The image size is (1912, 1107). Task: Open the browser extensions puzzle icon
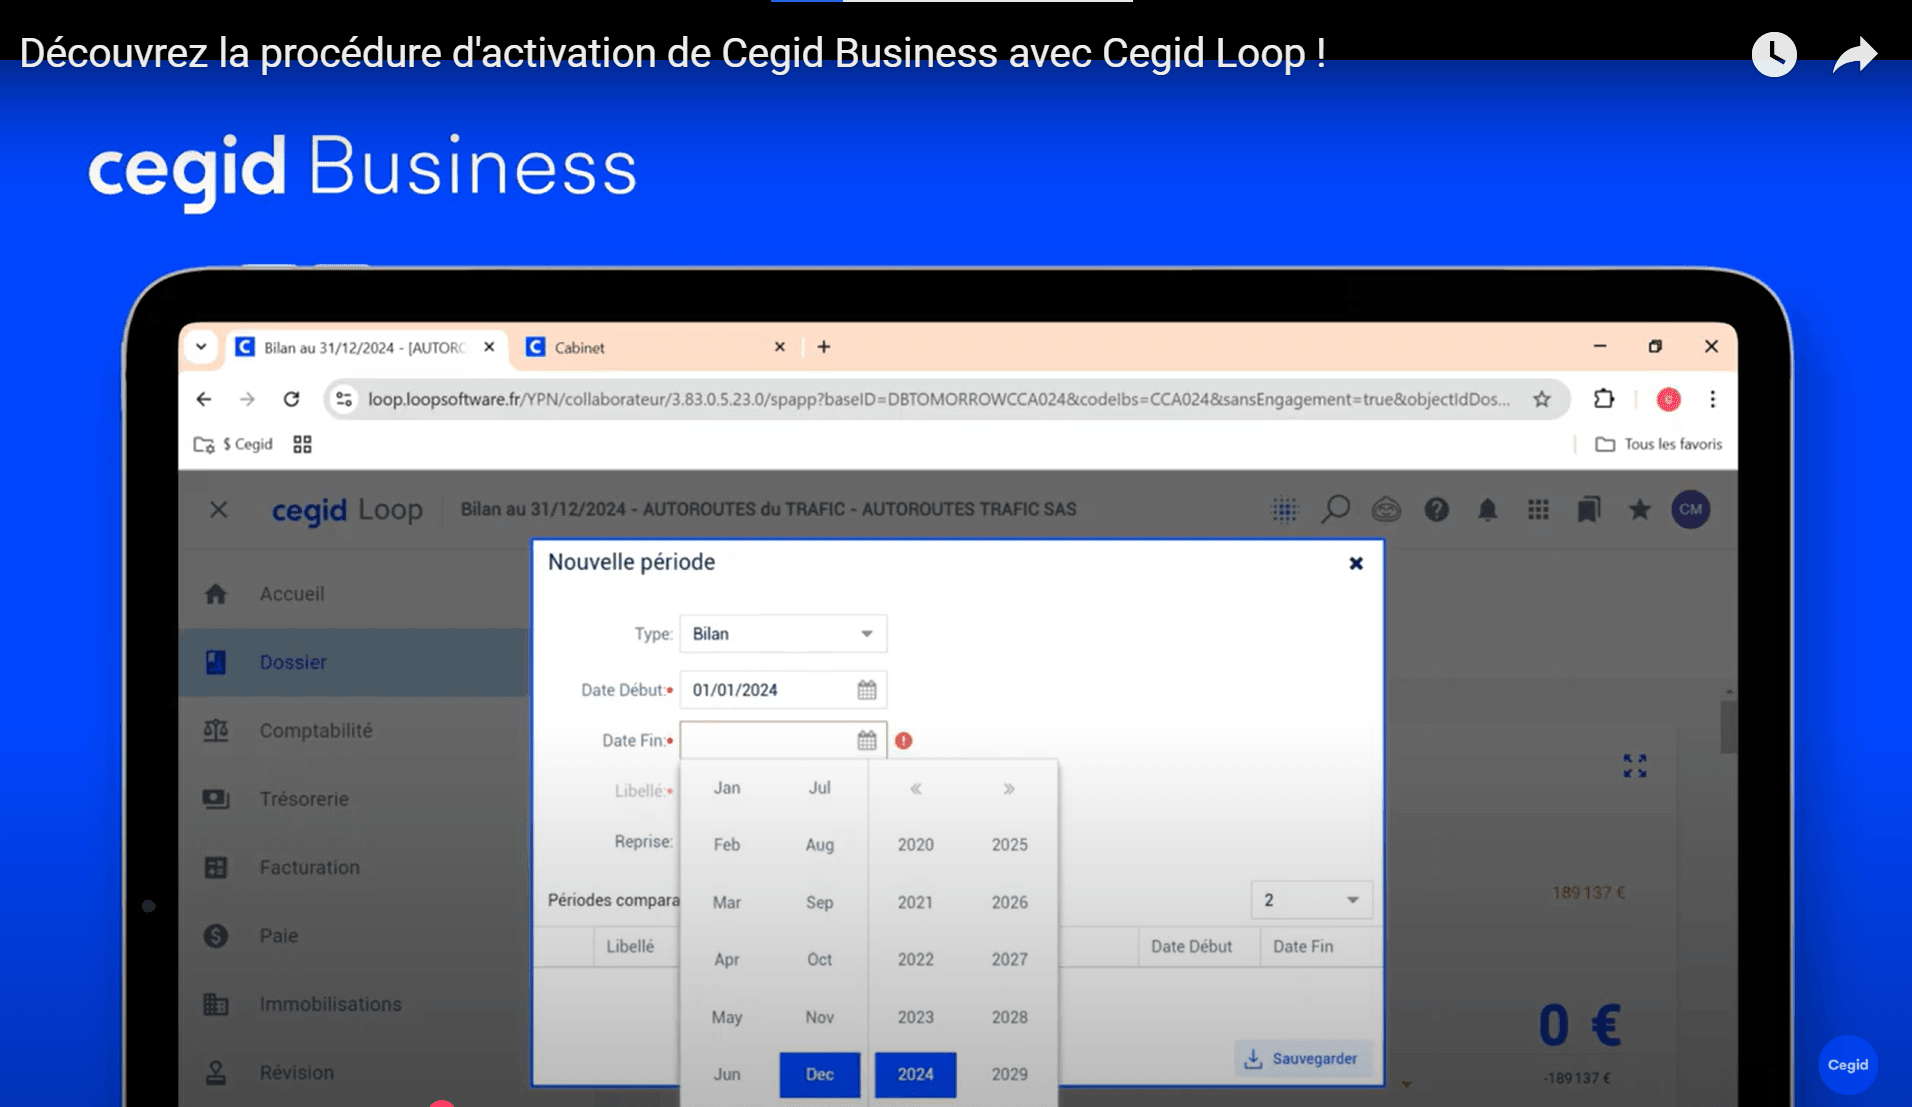click(x=1604, y=399)
